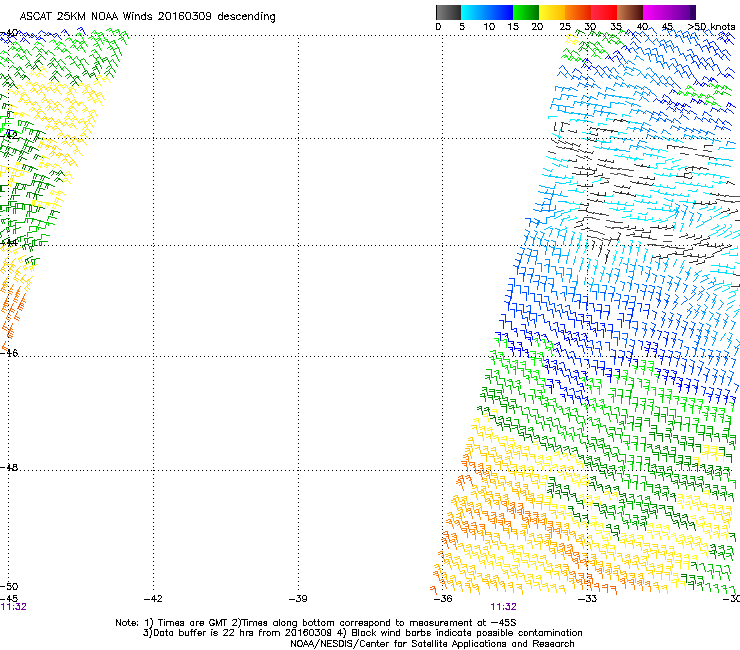Viewport: 740px width, 650px height.
Task: Click the '-39' longitude label
Action: pos(298,599)
